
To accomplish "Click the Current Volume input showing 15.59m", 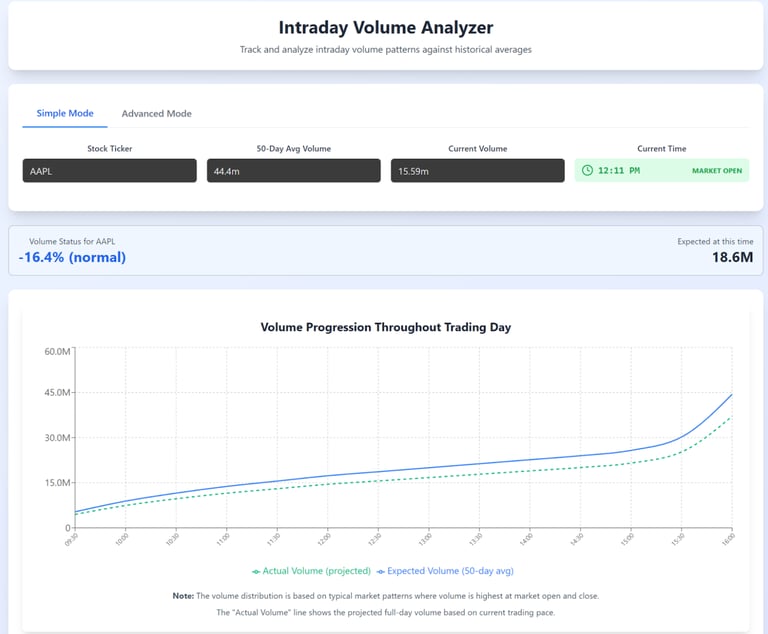I will 477,171.
